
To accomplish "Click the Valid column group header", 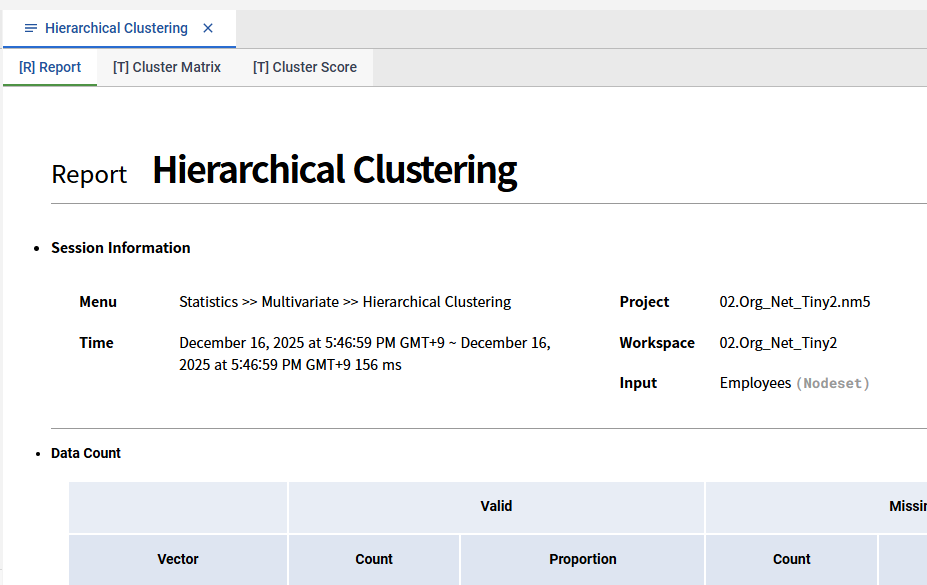I will pyautogui.click(x=496, y=507).
